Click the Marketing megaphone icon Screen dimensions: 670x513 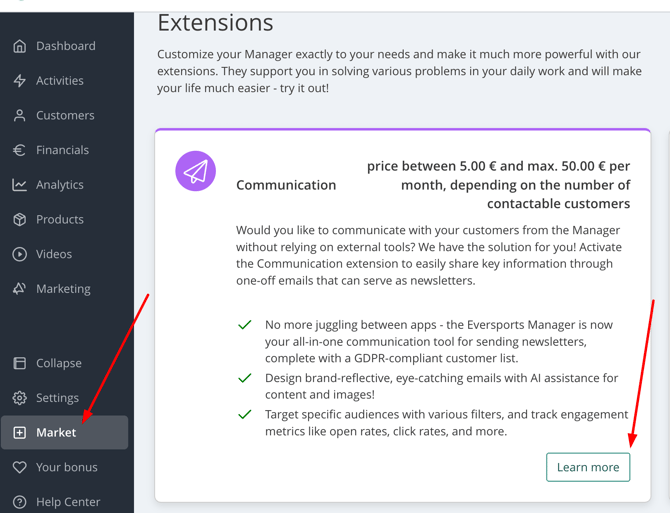coord(20,289)
